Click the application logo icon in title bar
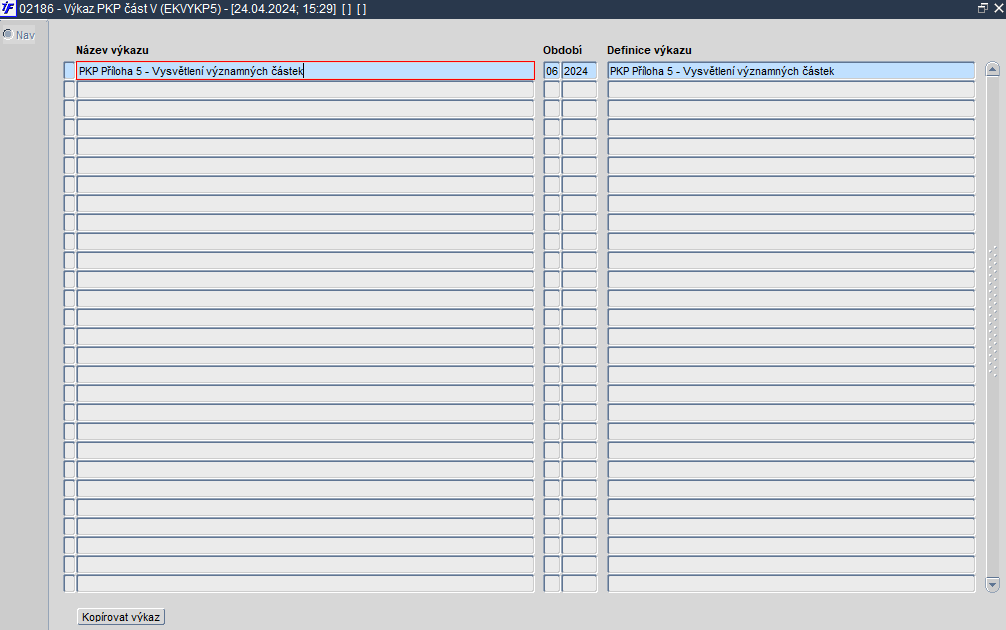Image resolution: width=1006 pixels, height=630 pixels. [x=8, y=8]
